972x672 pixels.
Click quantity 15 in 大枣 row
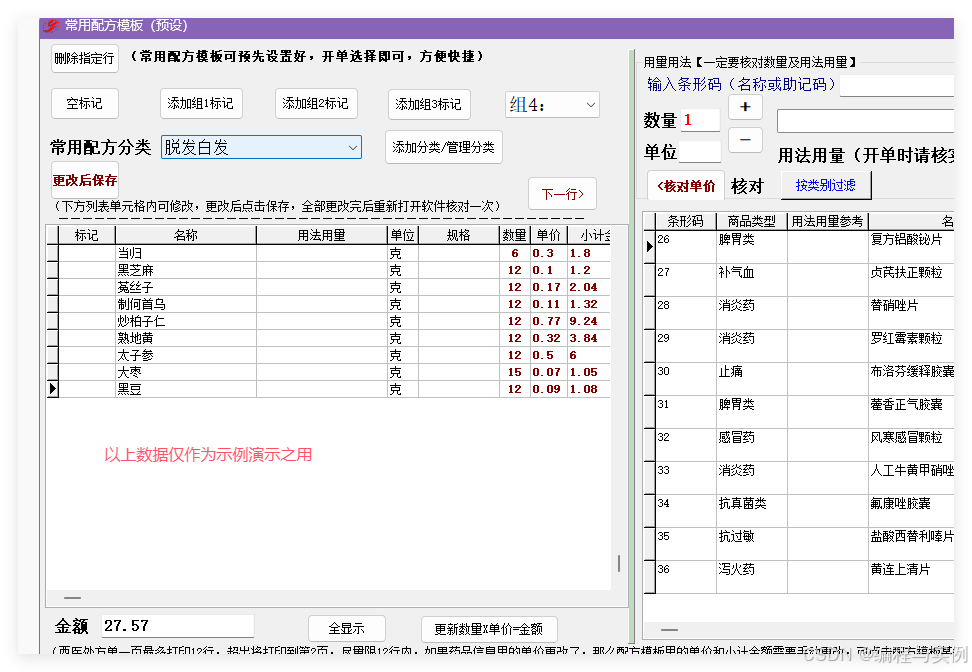coord(515,373)
